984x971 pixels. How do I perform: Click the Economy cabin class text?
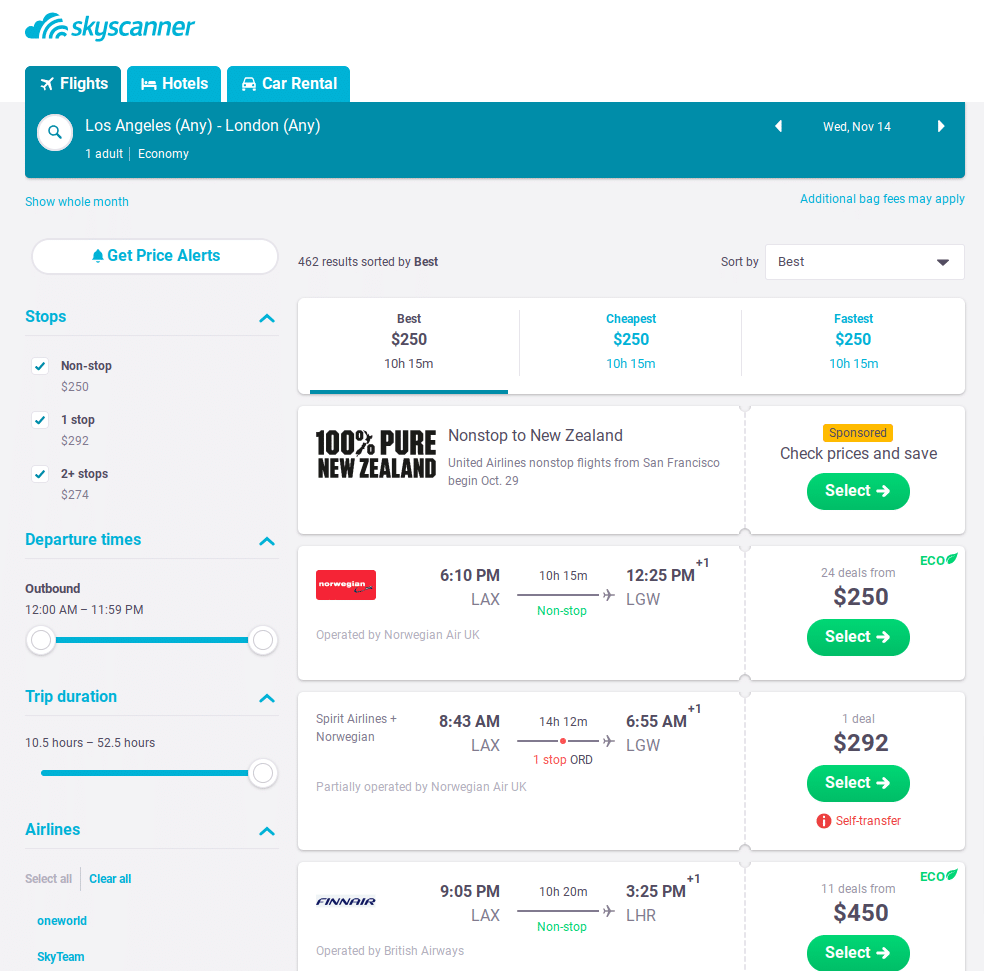(163, 154)
